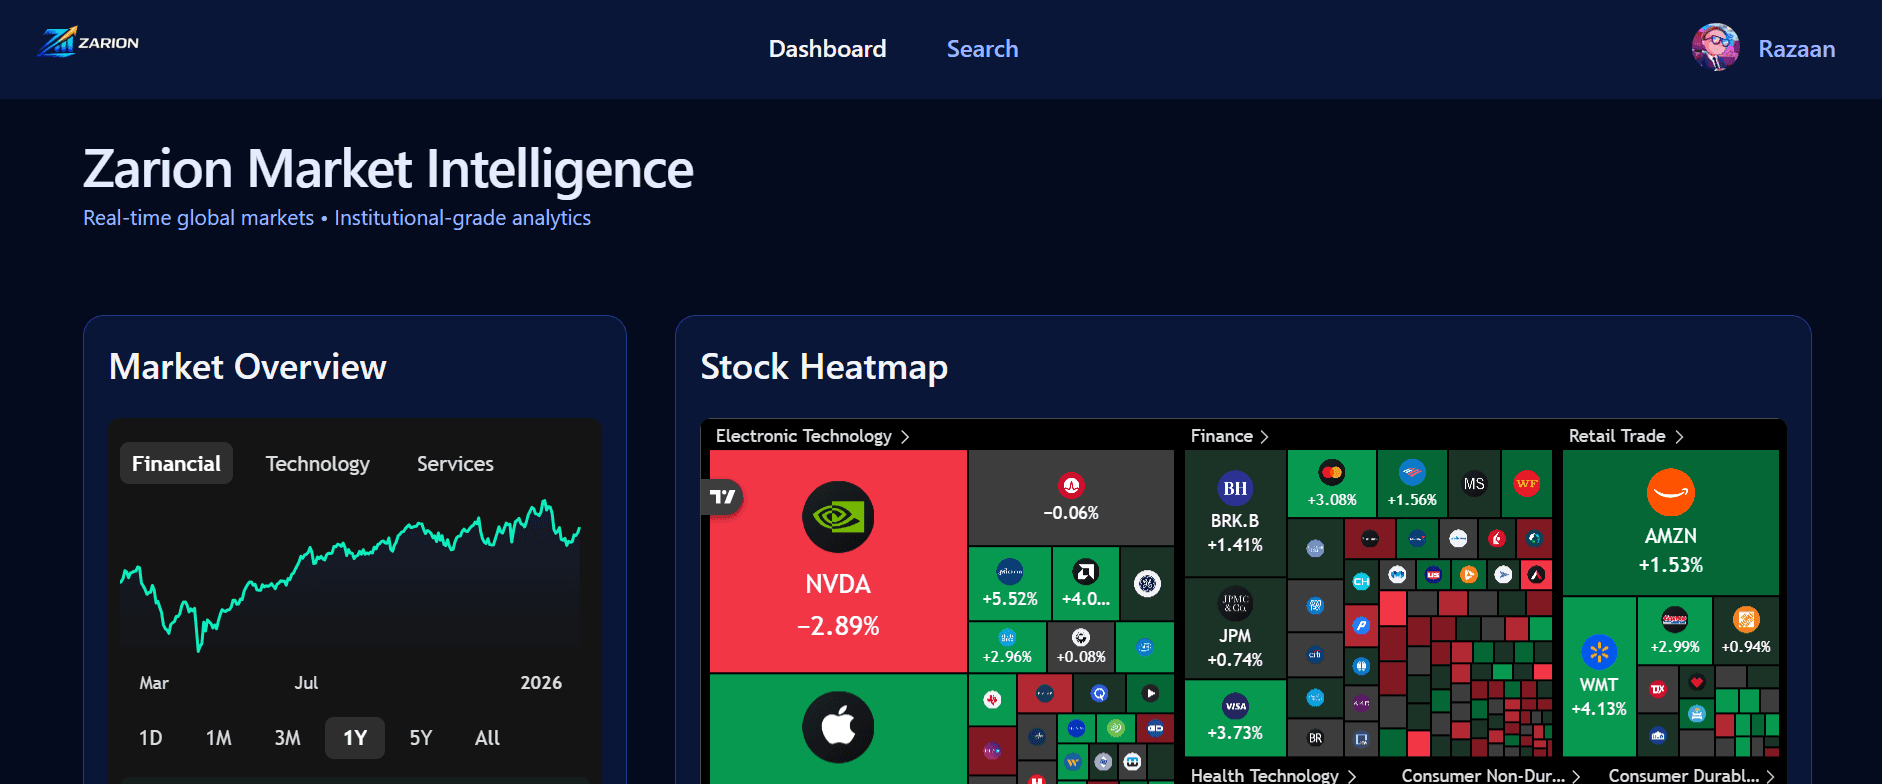Expand the Electronic Technology sector
This screenshot has height=784, width=1882.
pyautogui.click(x=812, y=436)
